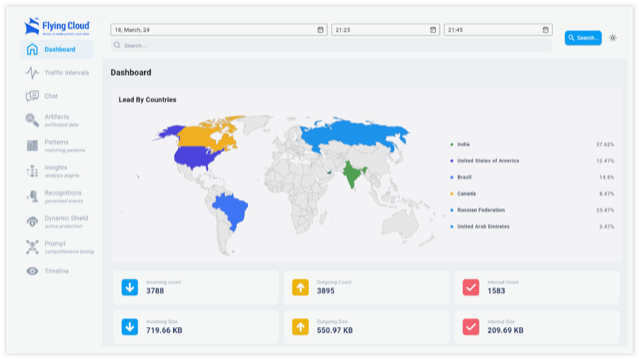The width and height of the screenshot is (640, 360).
Task: Click the Patterns grid icon
Action: (x=32, y=146)
